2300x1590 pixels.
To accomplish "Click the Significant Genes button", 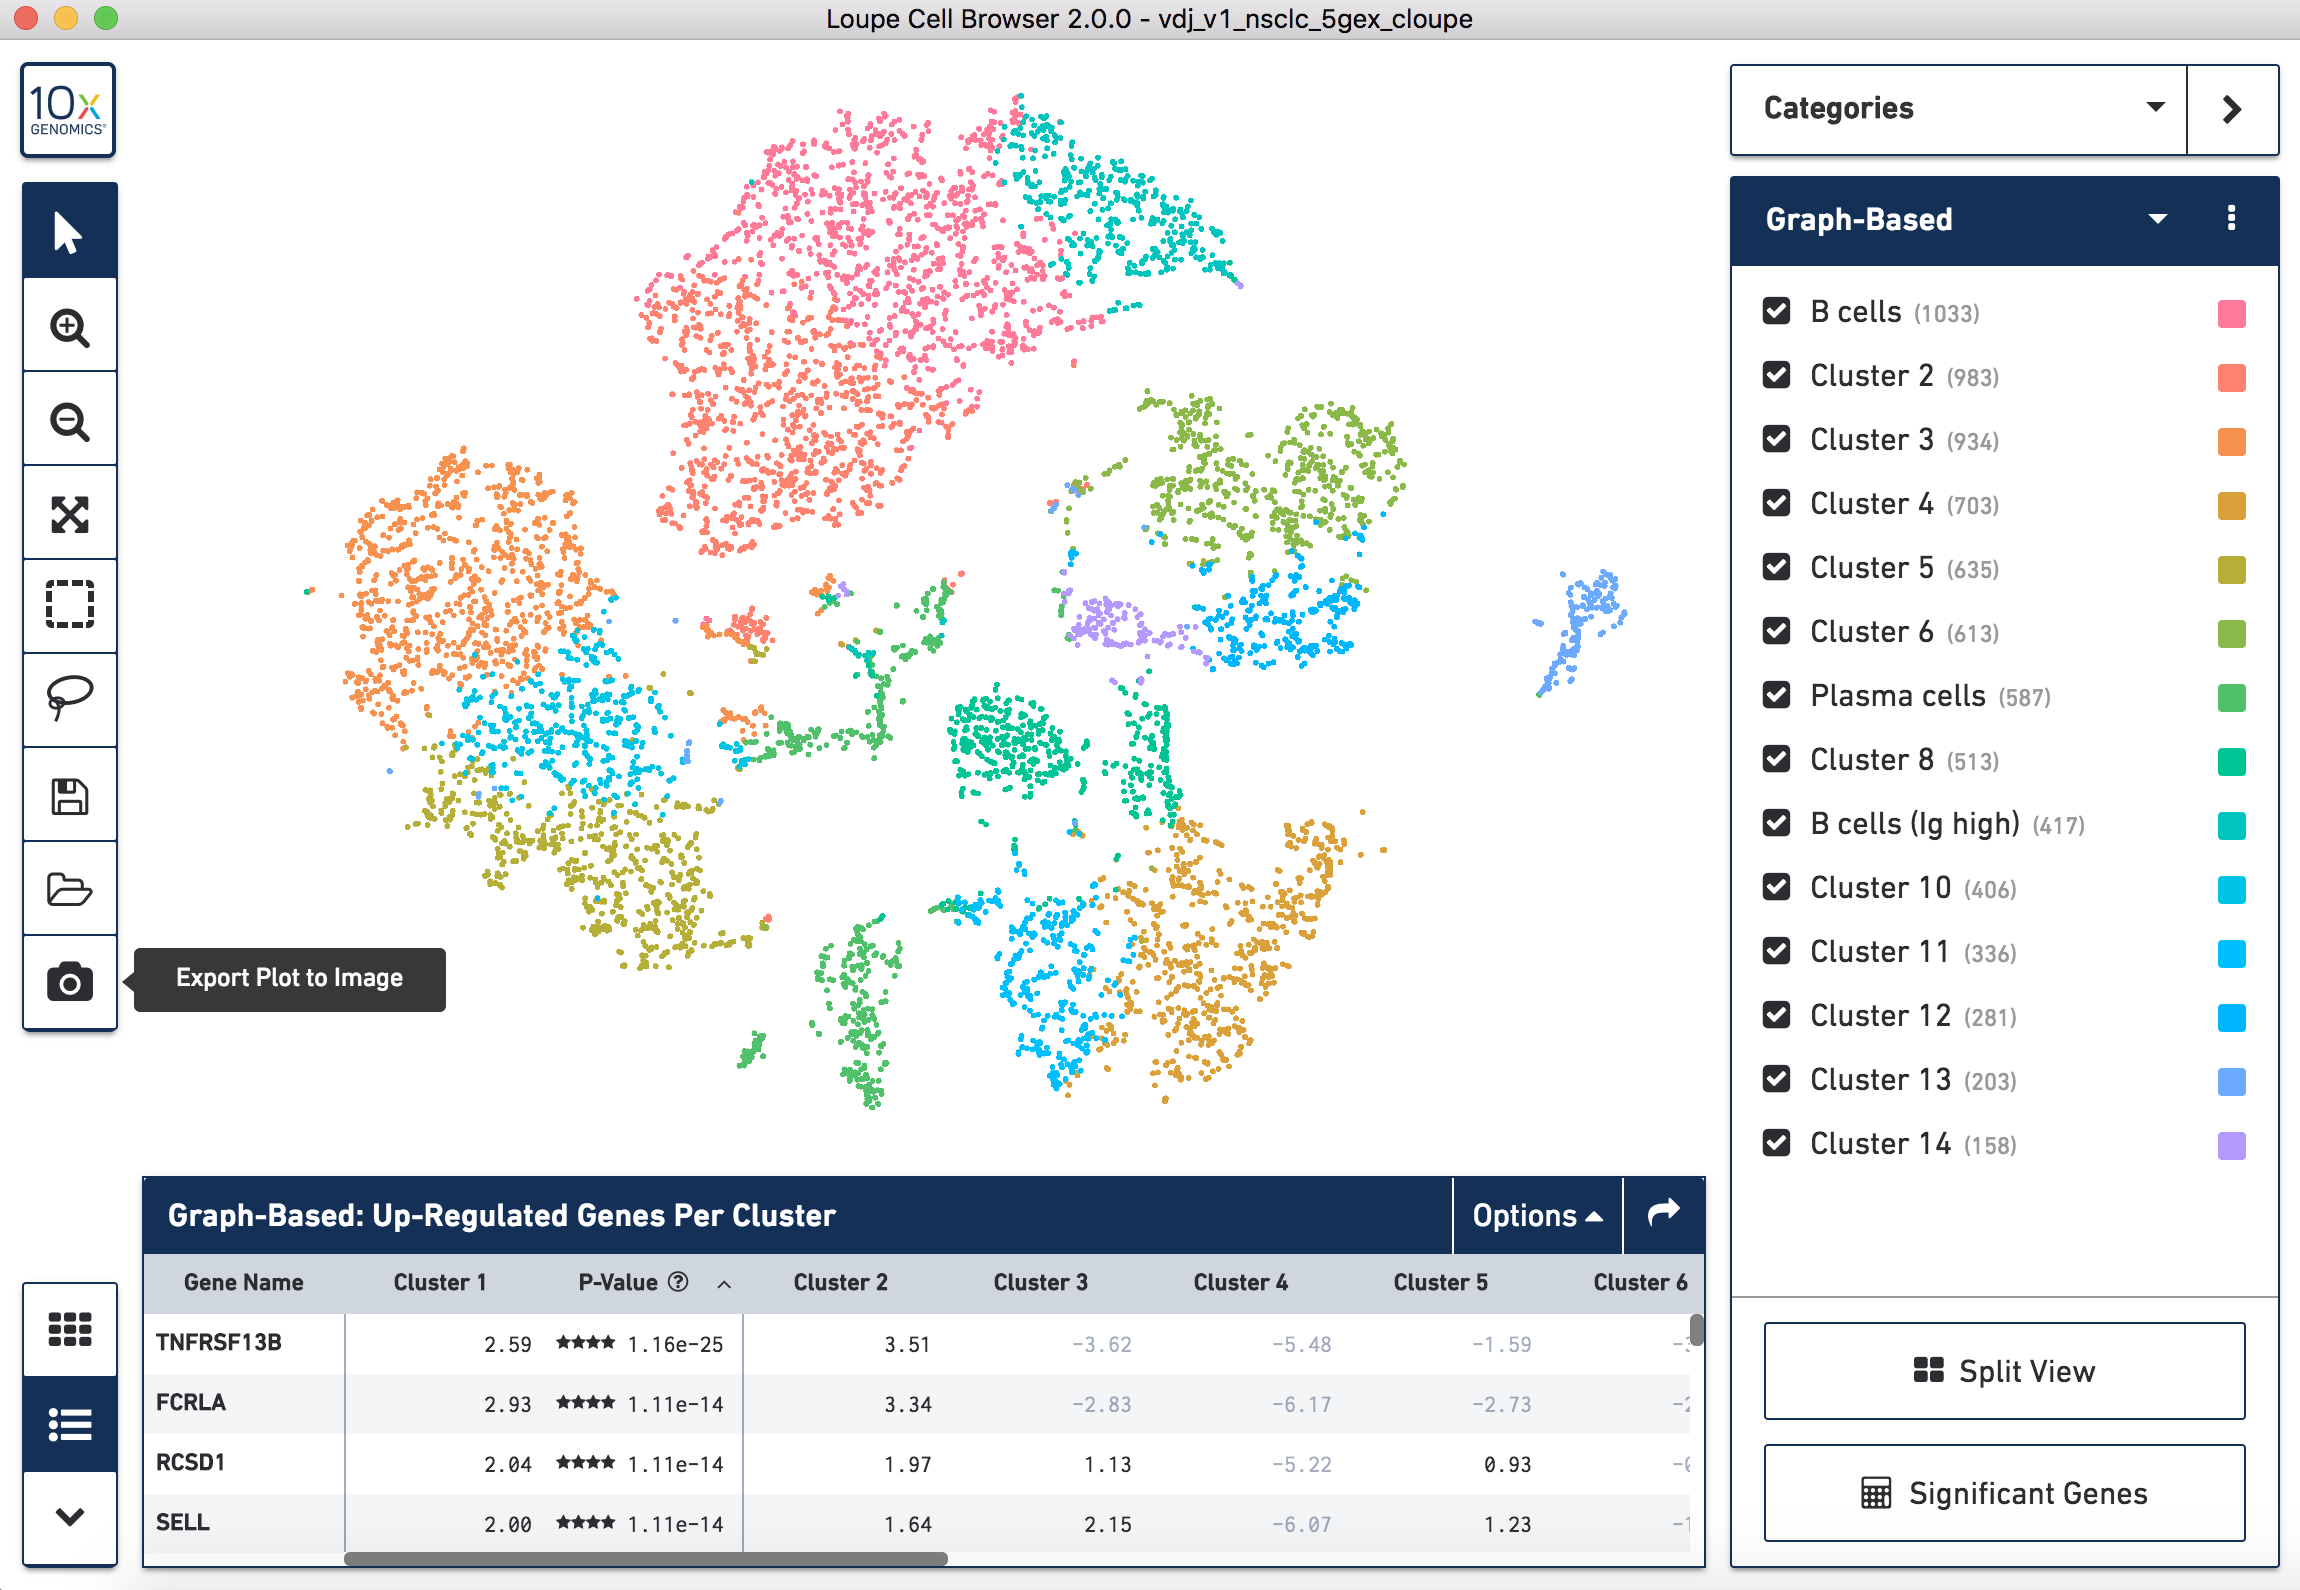I will pyautogui.click(x=2004, y=1493).
